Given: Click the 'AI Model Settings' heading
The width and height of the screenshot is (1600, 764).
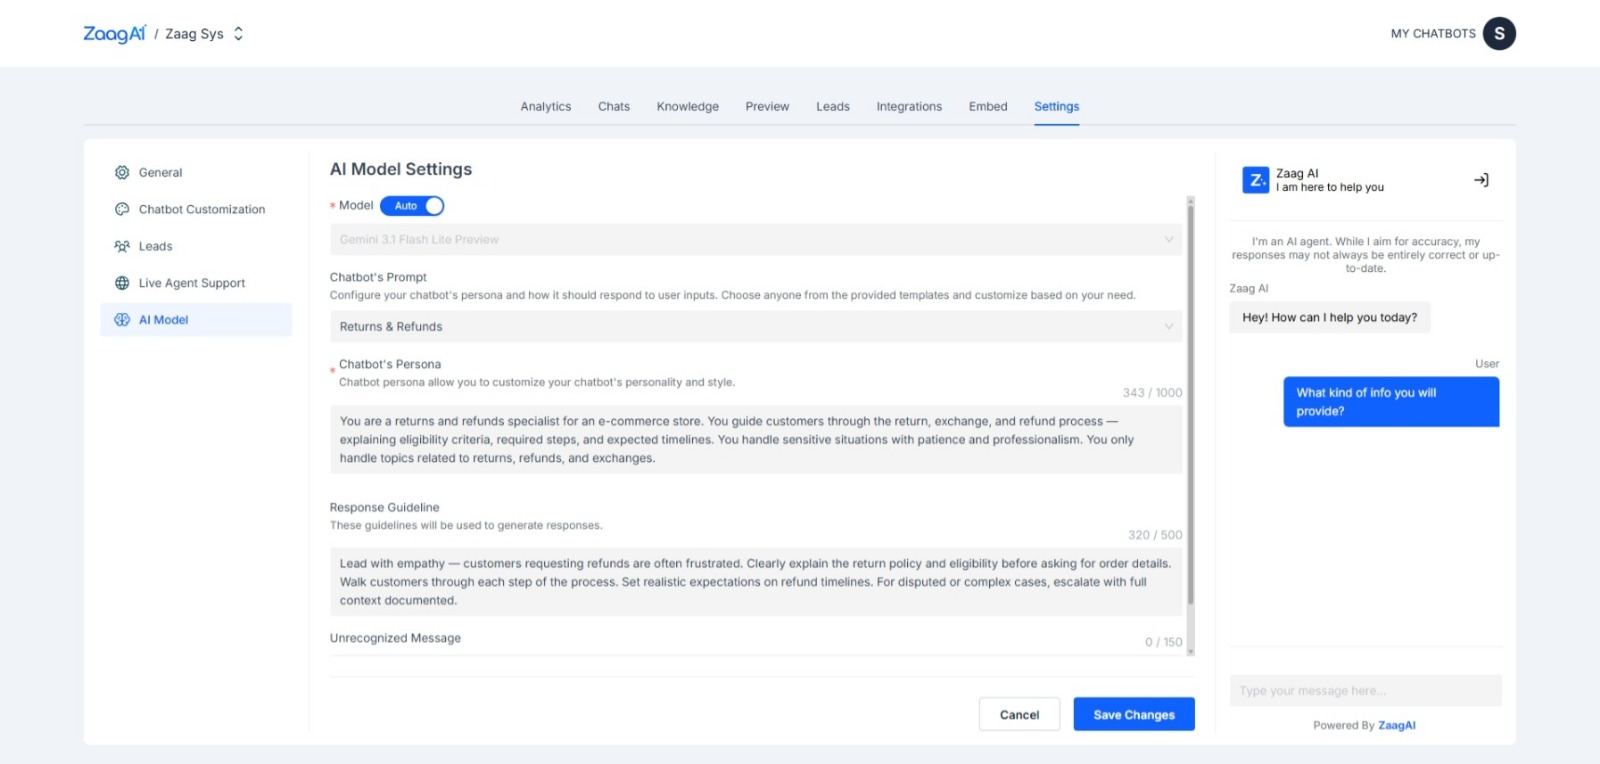Looking at the screenshot, I should tap(401, 170).
